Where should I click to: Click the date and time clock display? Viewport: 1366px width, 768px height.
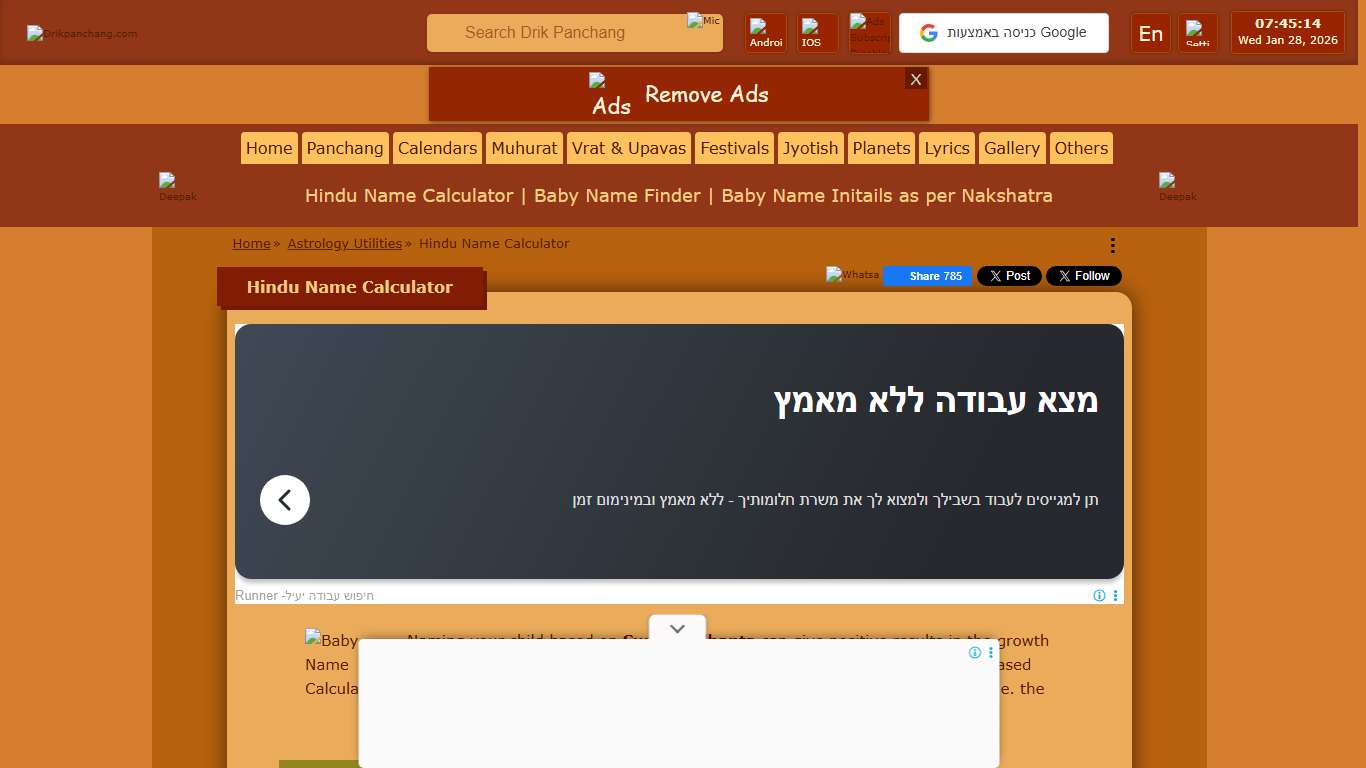tap(1287, 32)
